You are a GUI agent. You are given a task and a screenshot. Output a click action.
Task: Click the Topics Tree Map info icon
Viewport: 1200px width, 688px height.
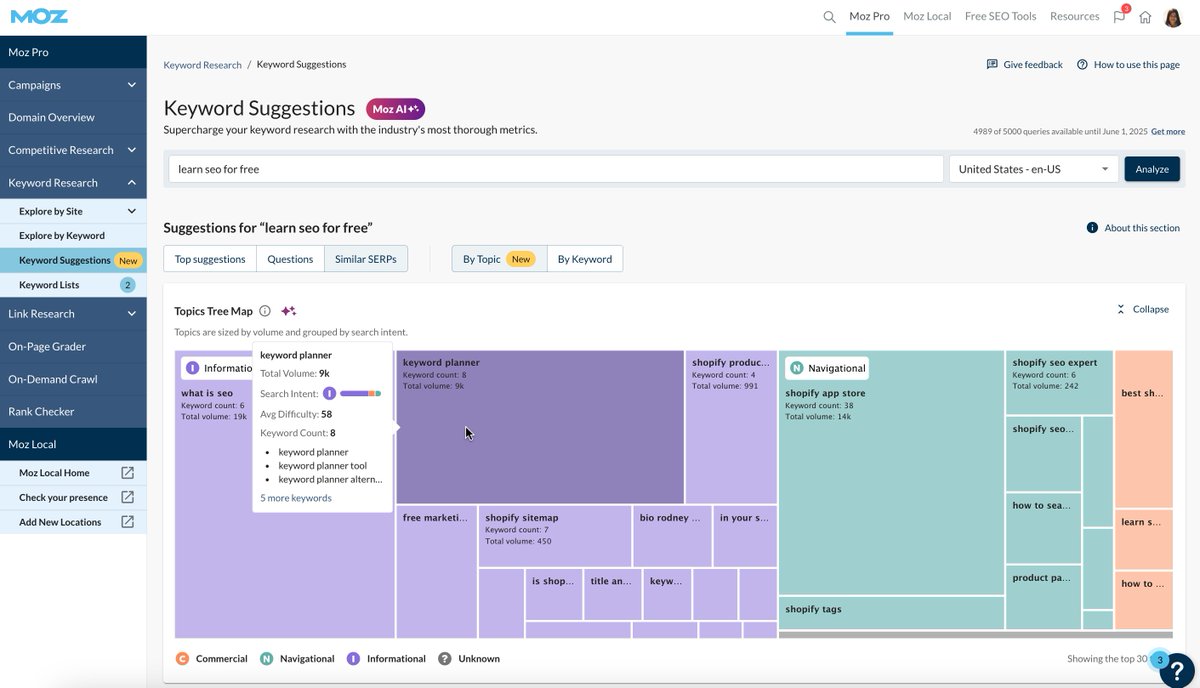point(265,311)
